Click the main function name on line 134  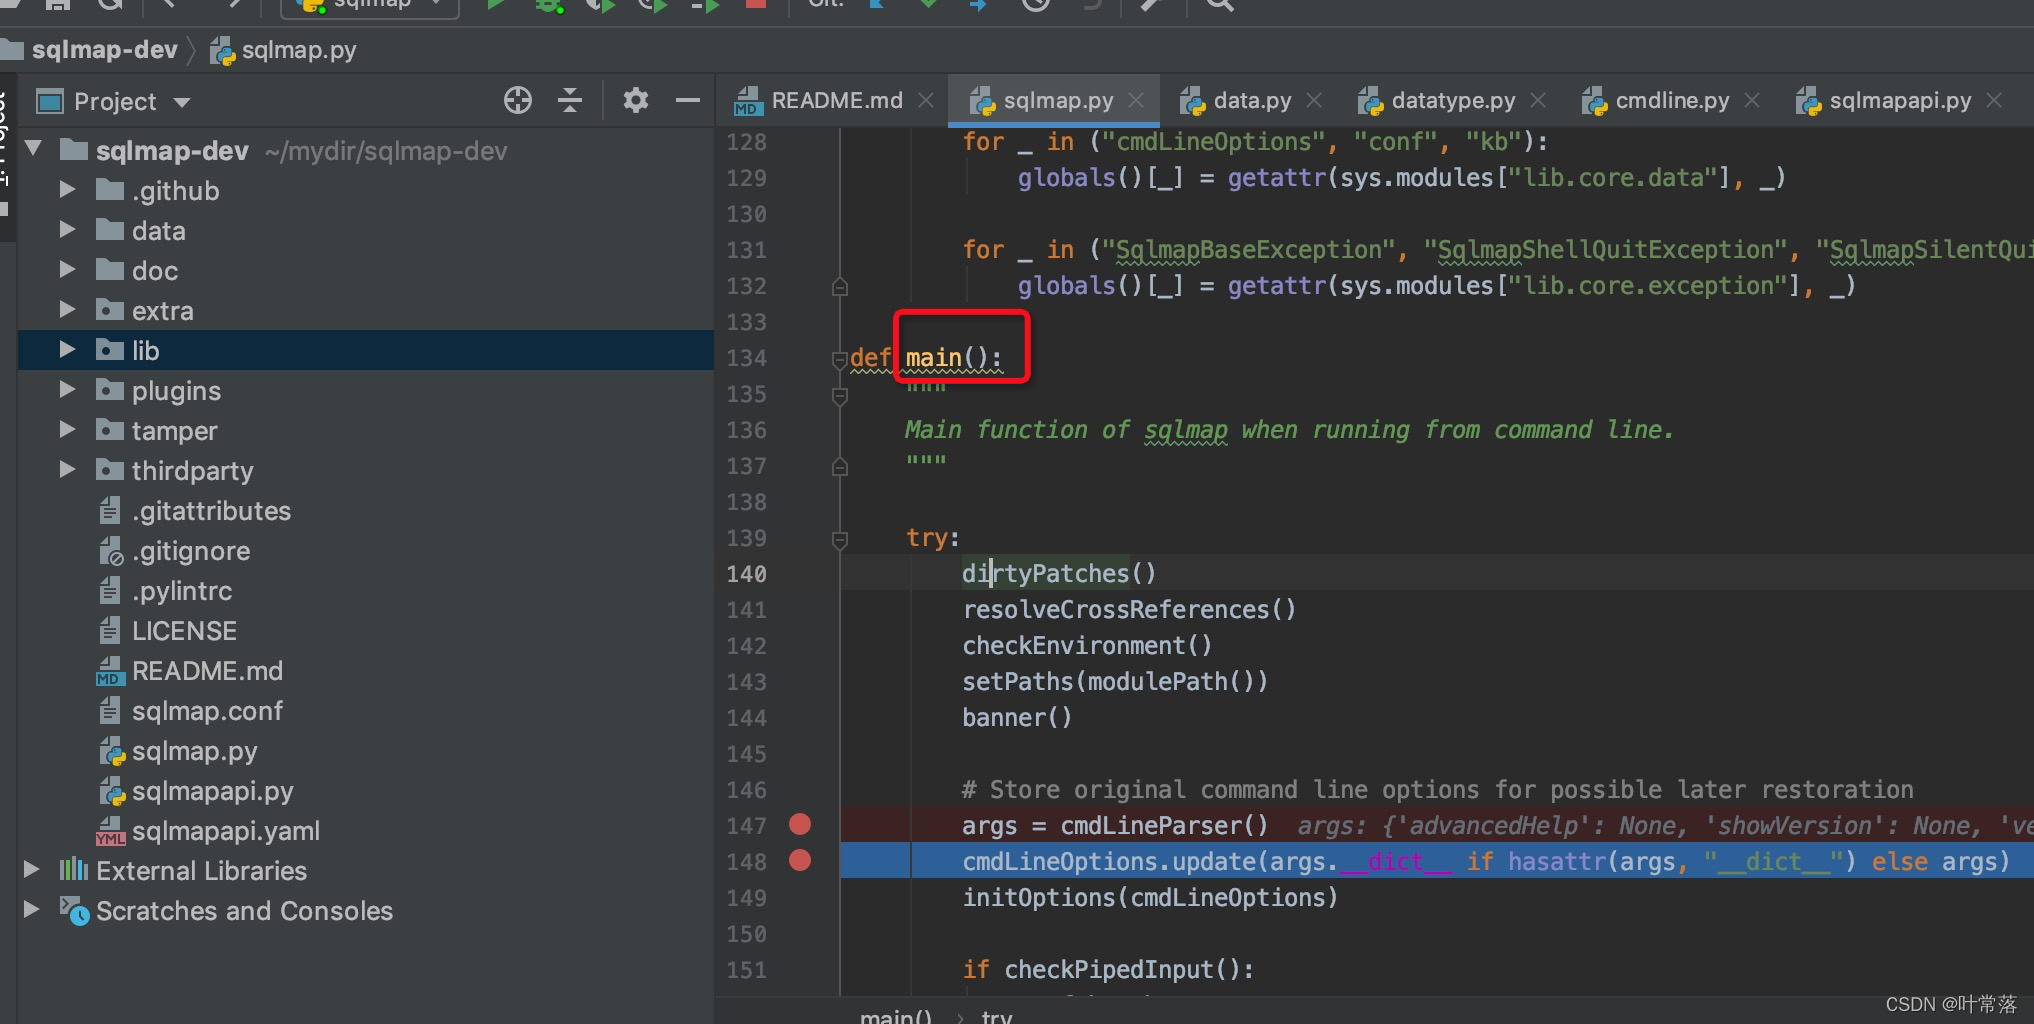(933, 357)
